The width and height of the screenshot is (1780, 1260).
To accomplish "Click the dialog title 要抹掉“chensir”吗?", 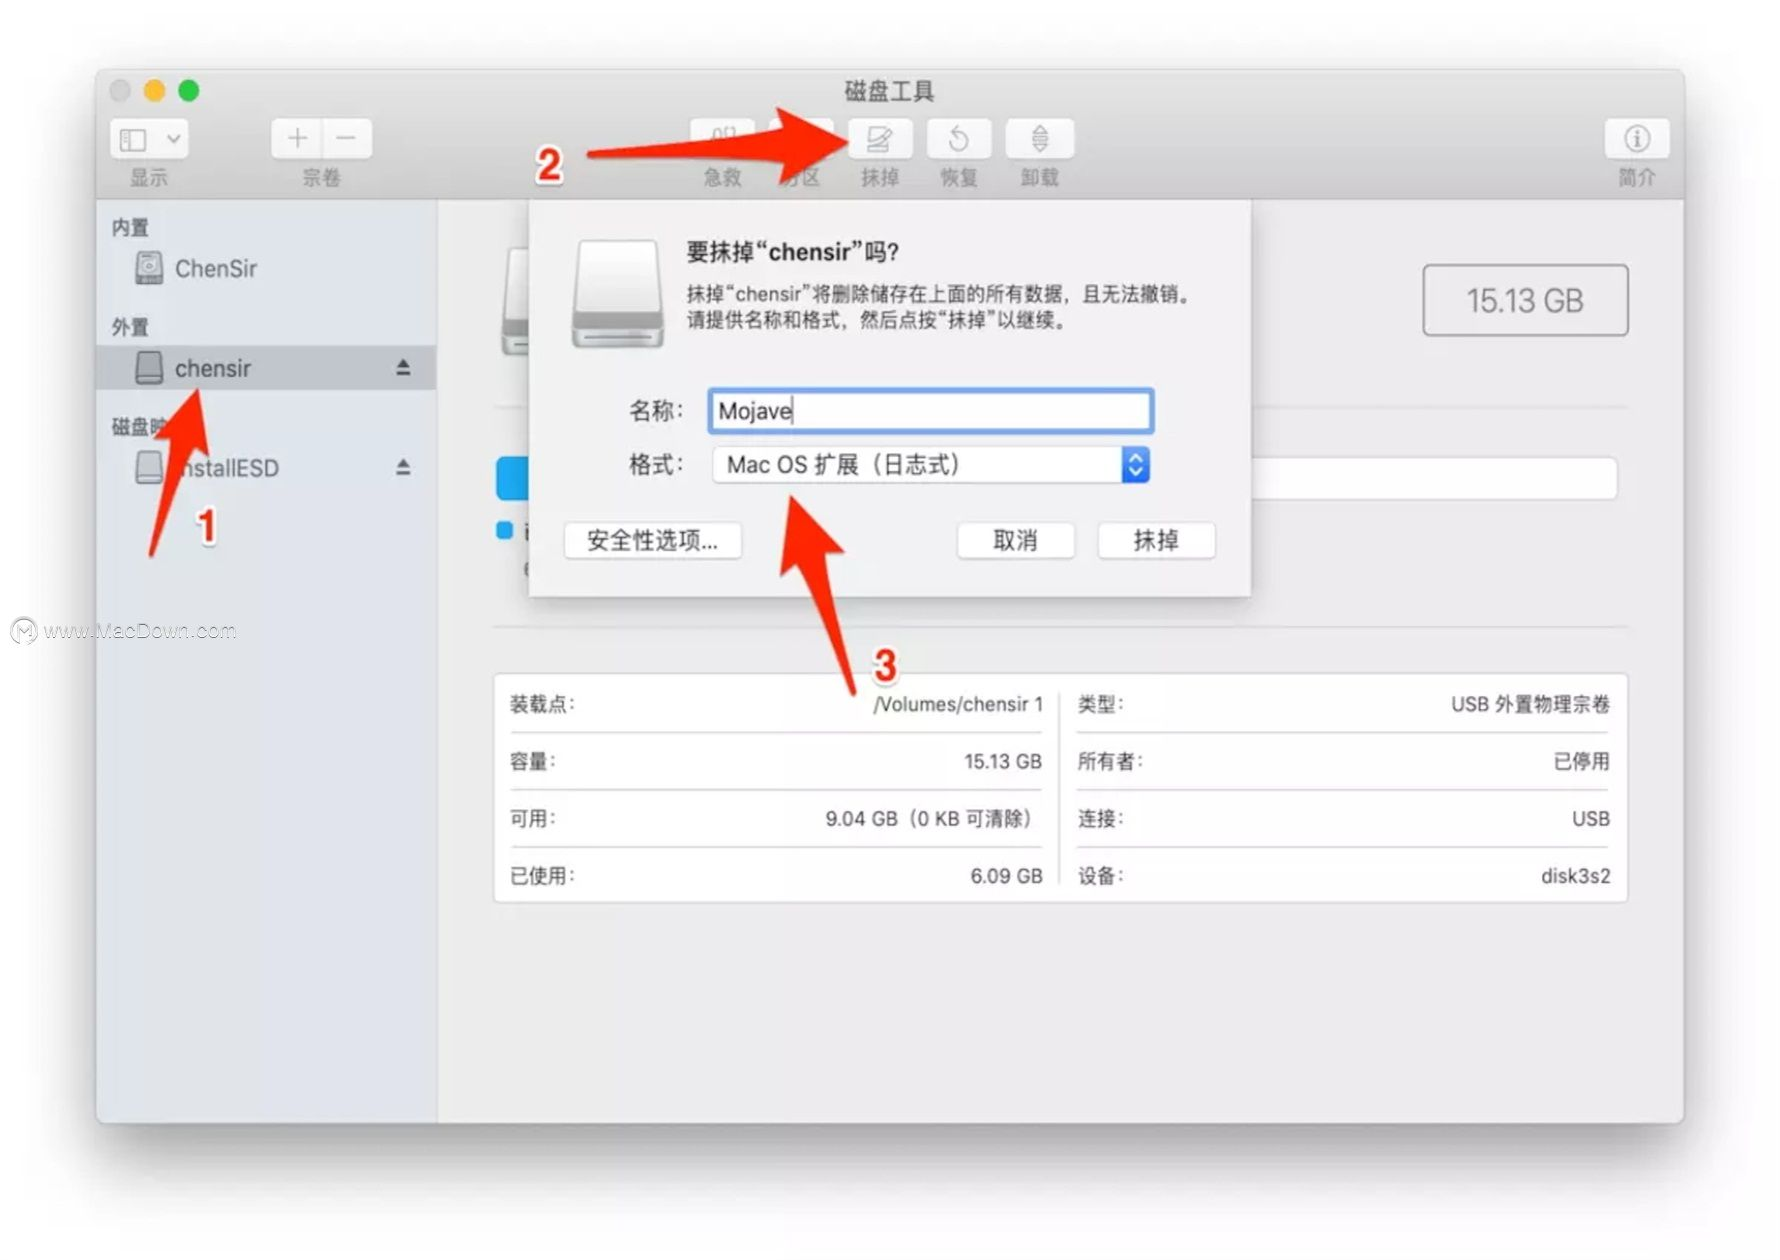I will pos(793,252).
